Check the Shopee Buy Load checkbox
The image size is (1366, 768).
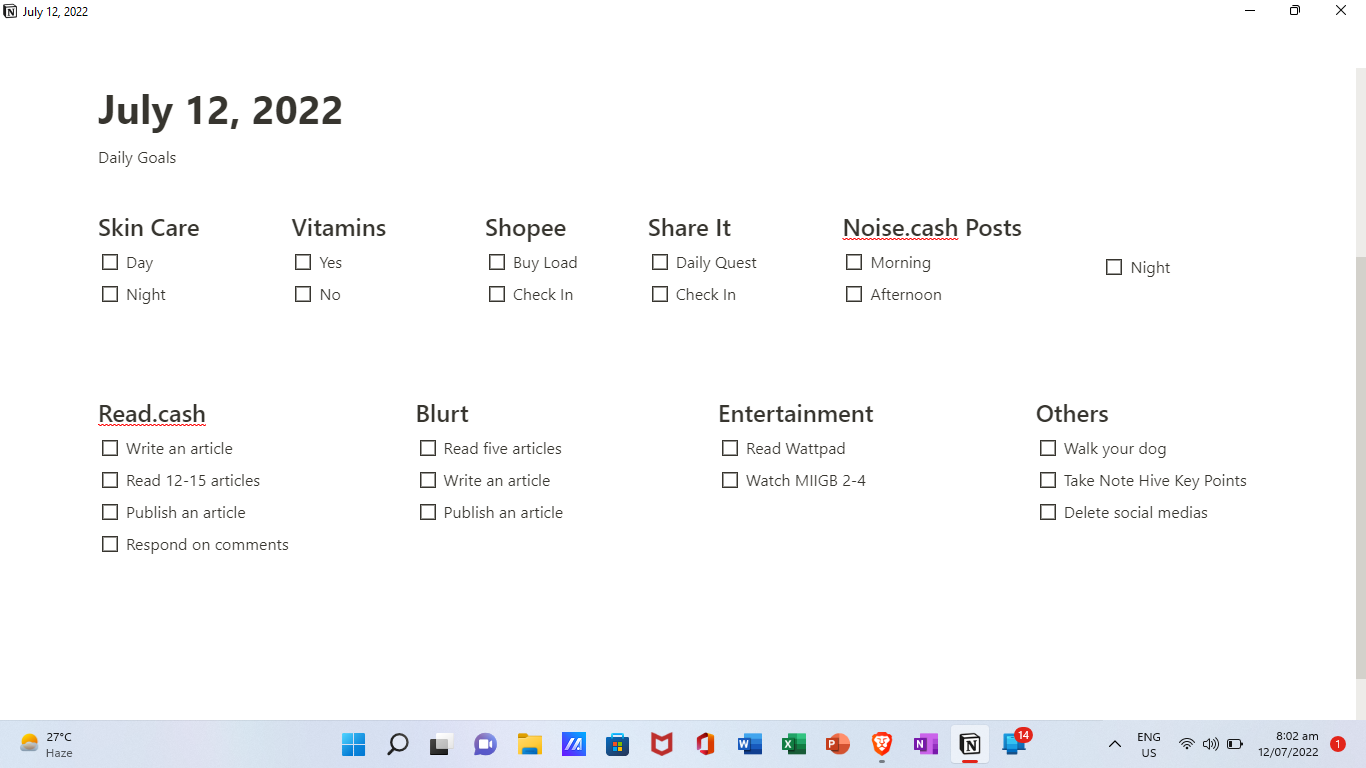(497, 262)
